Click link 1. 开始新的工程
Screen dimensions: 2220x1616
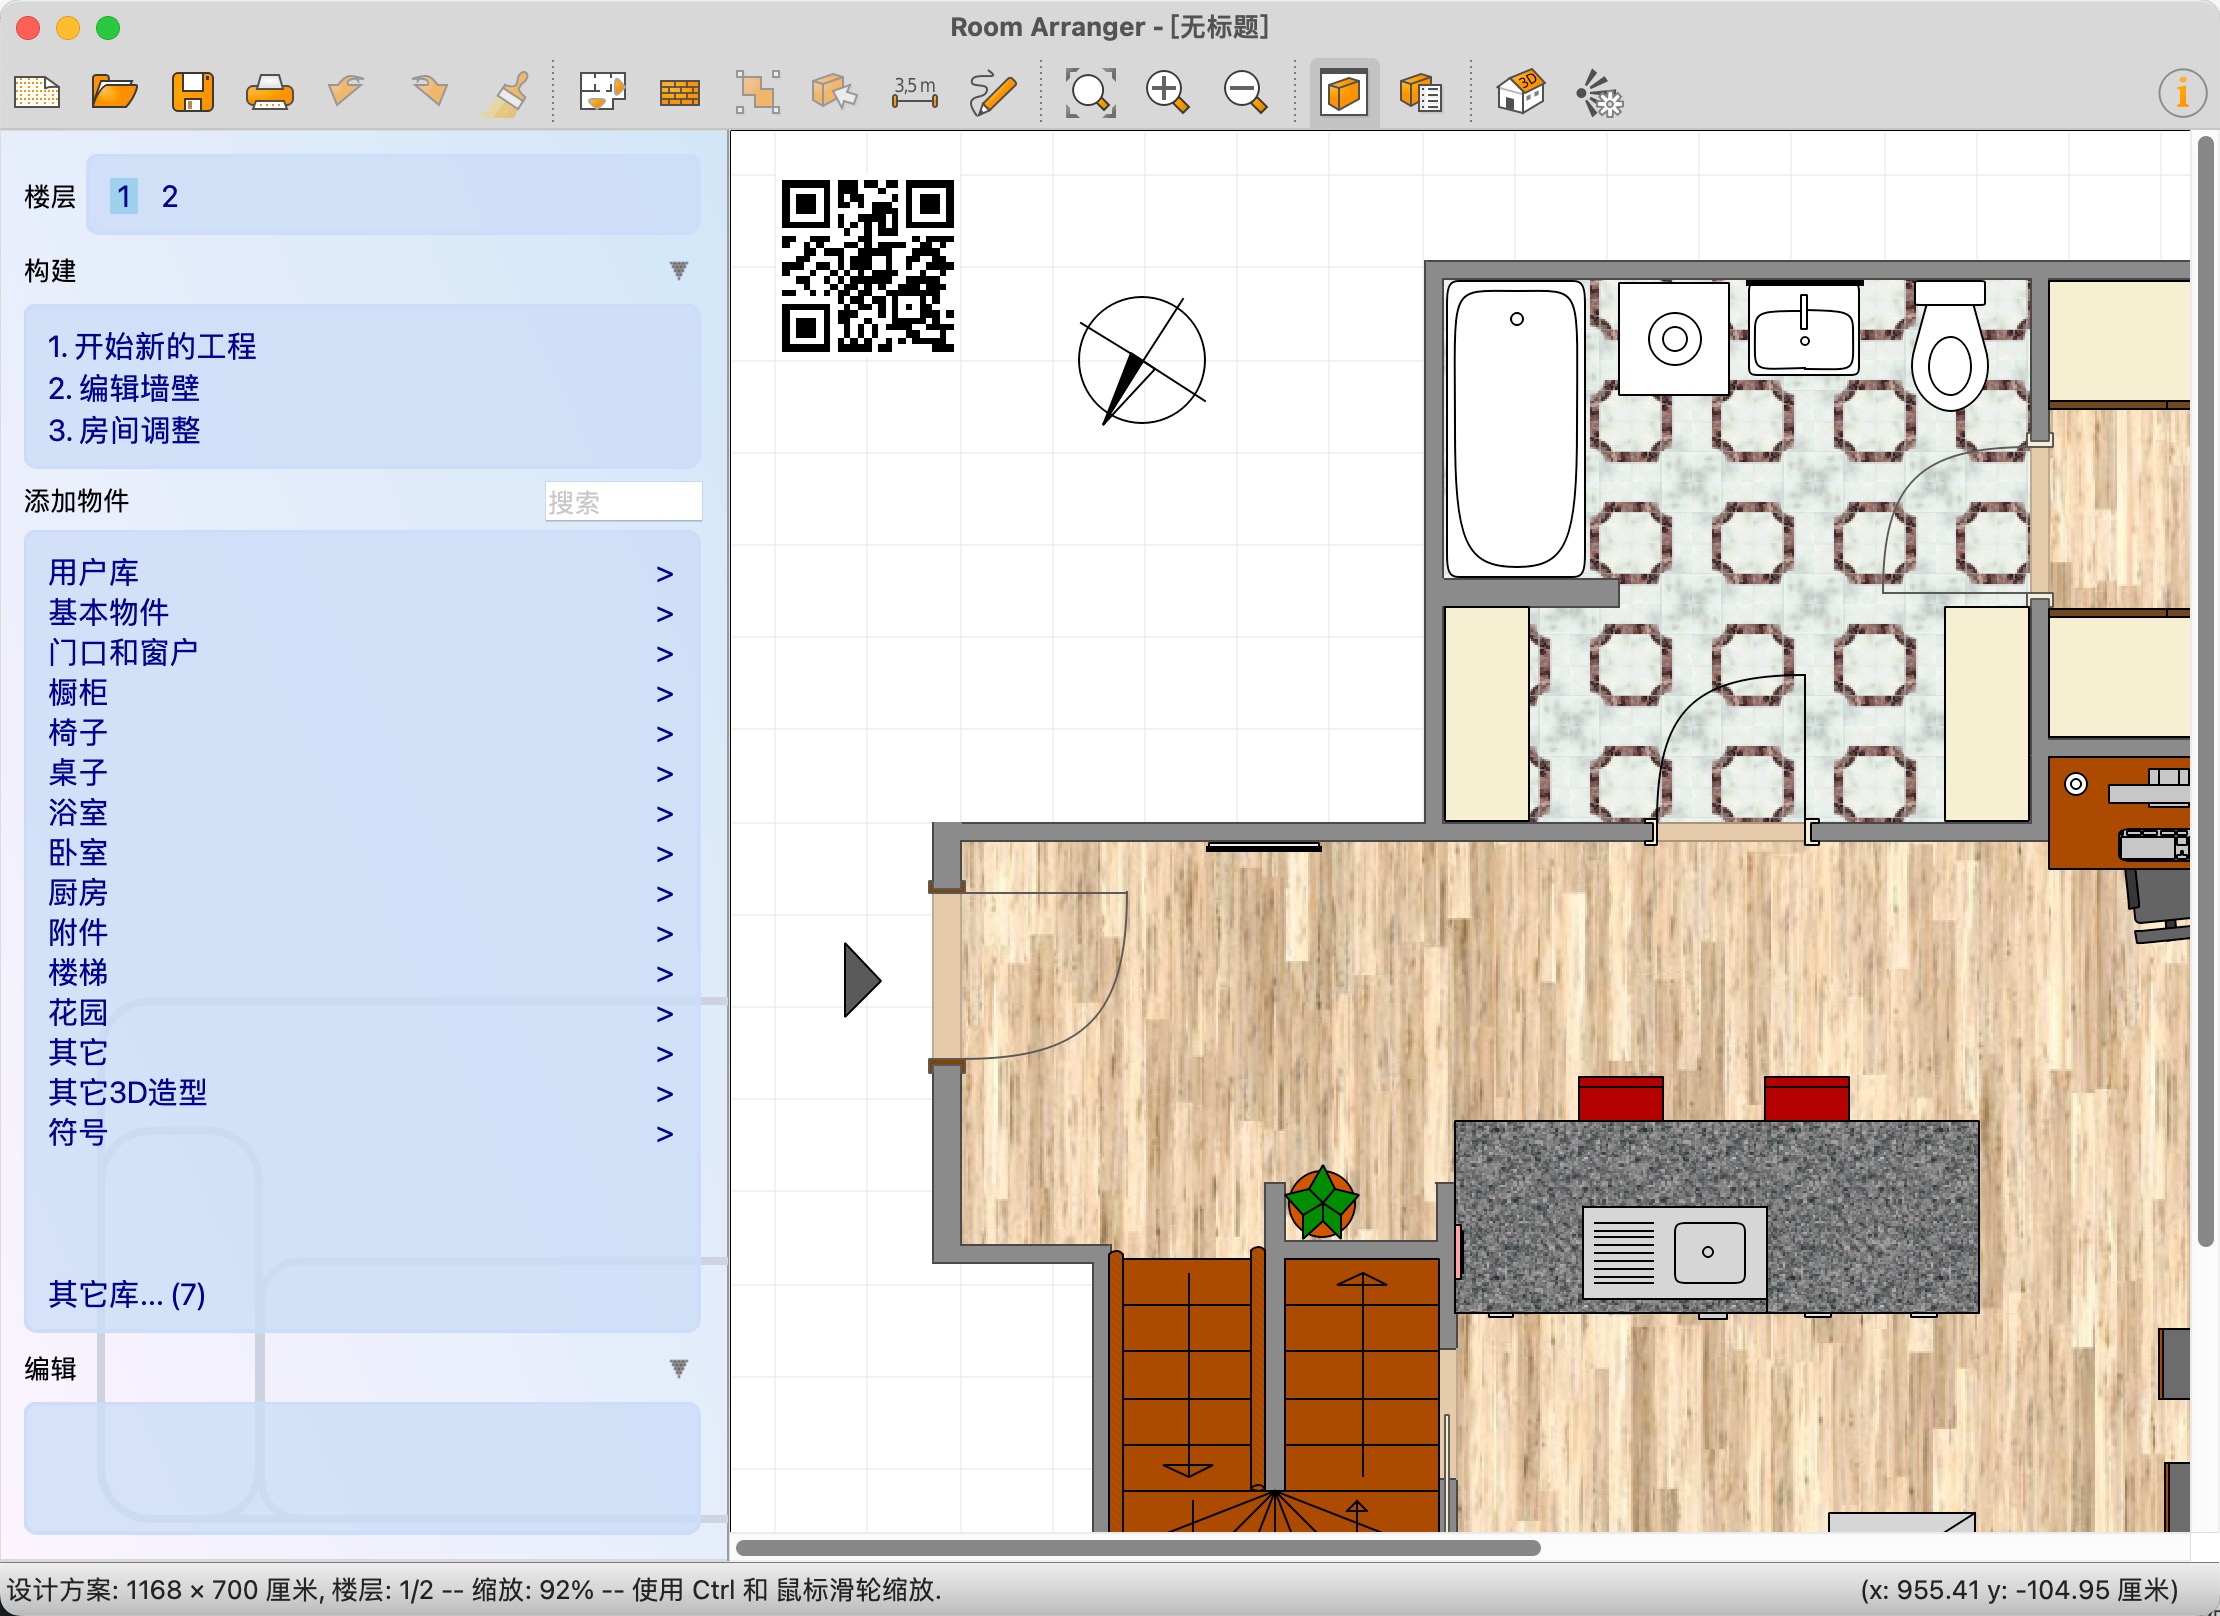[152, 346]
